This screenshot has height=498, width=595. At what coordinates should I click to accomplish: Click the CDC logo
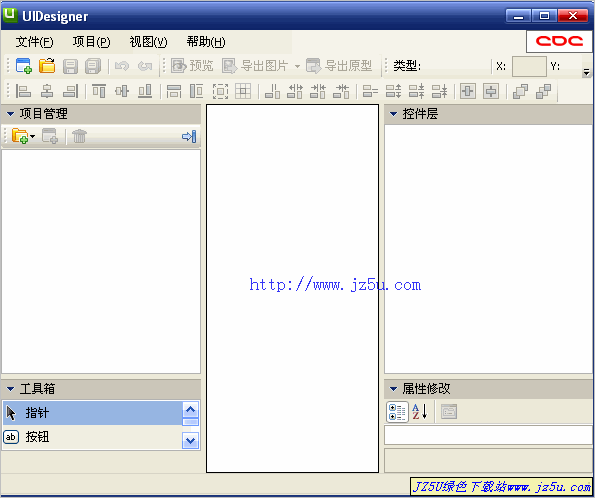tap(559, 41)
